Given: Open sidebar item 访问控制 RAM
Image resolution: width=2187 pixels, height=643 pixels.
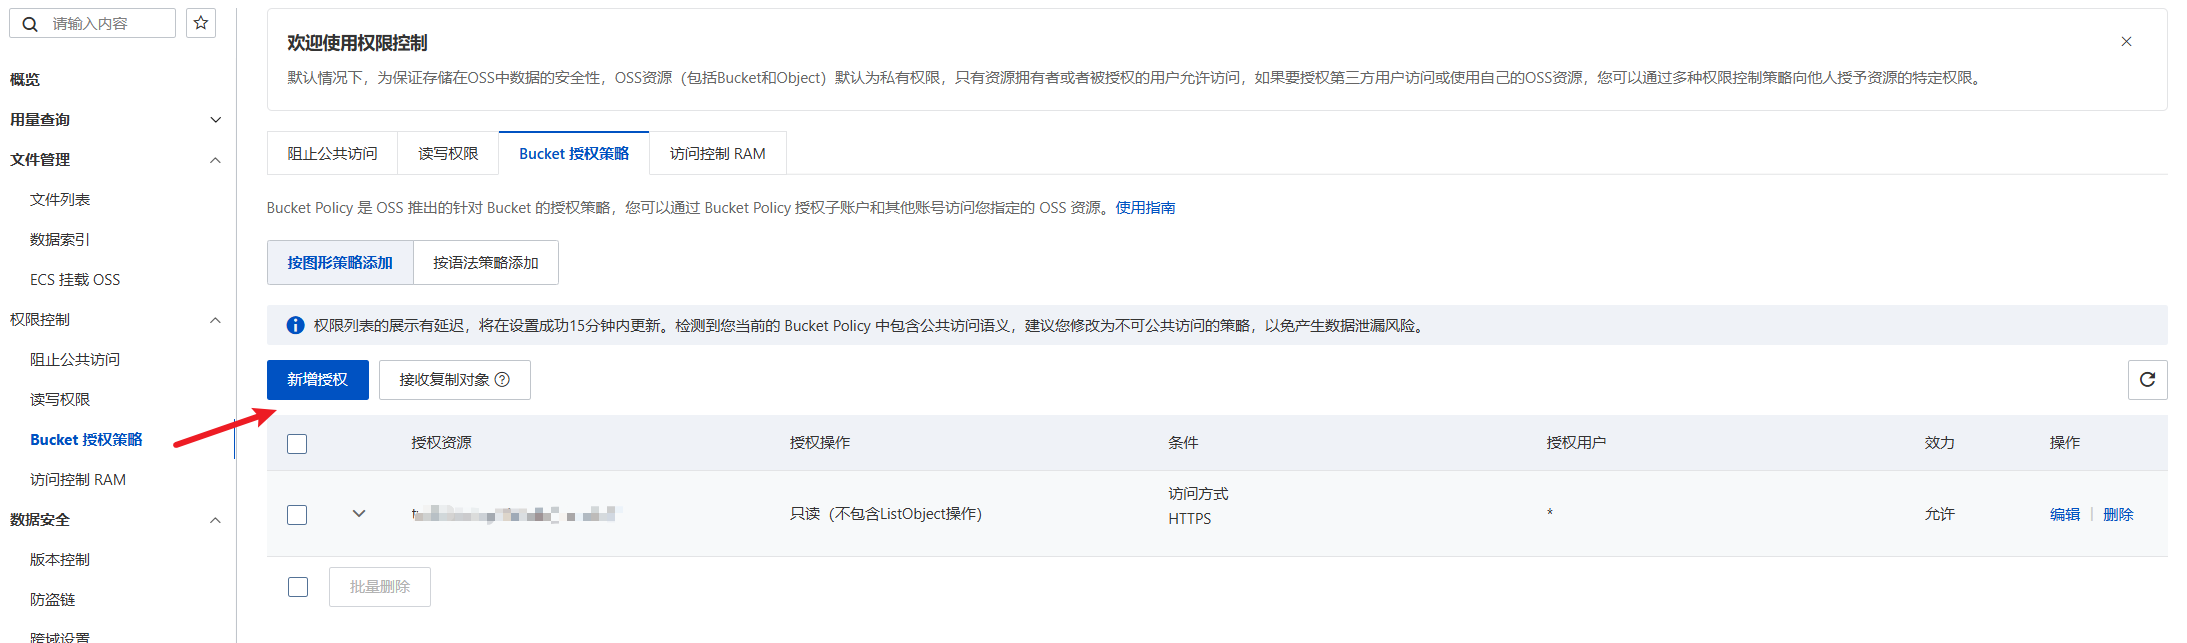Looking at the screenshot, I should (78, 480).
